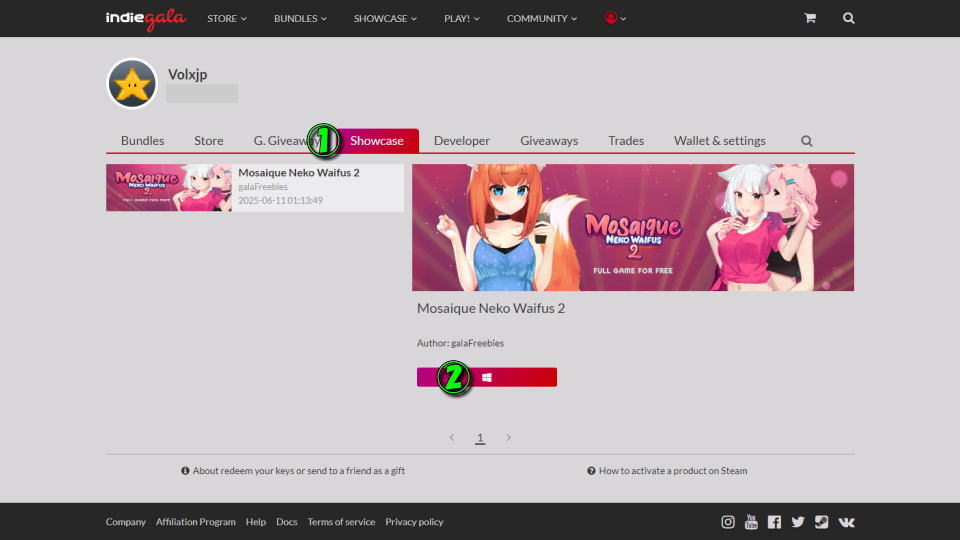The height and width of the screenshot is (540, 960).
Task: Click the 2025-06-11 01:13:49 timestamp
Action: pyautogui.click(x=280, y=200)
